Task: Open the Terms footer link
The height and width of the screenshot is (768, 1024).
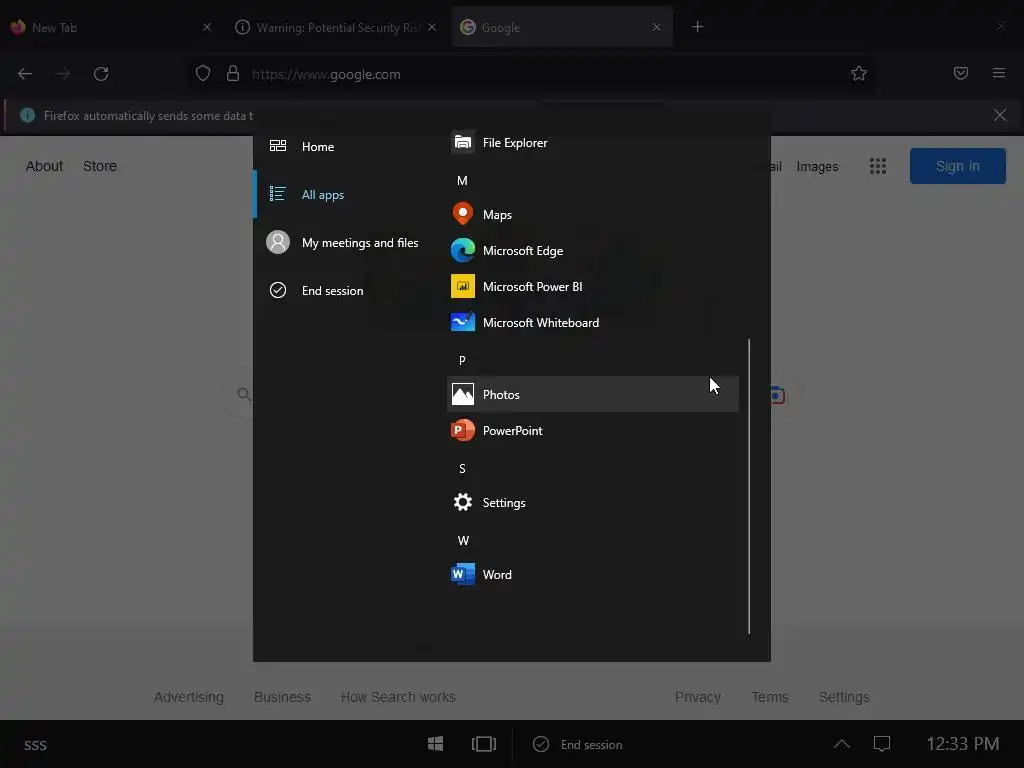Action: point(770,697)
